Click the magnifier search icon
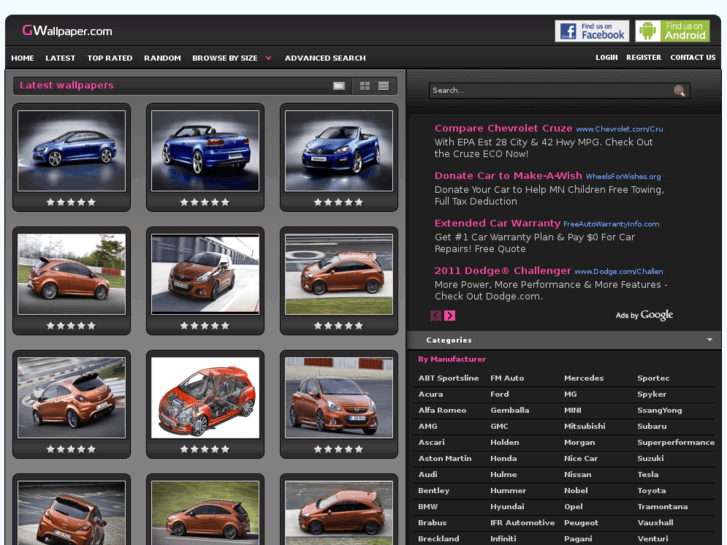The image size is (727, 545). pos(680,91)
